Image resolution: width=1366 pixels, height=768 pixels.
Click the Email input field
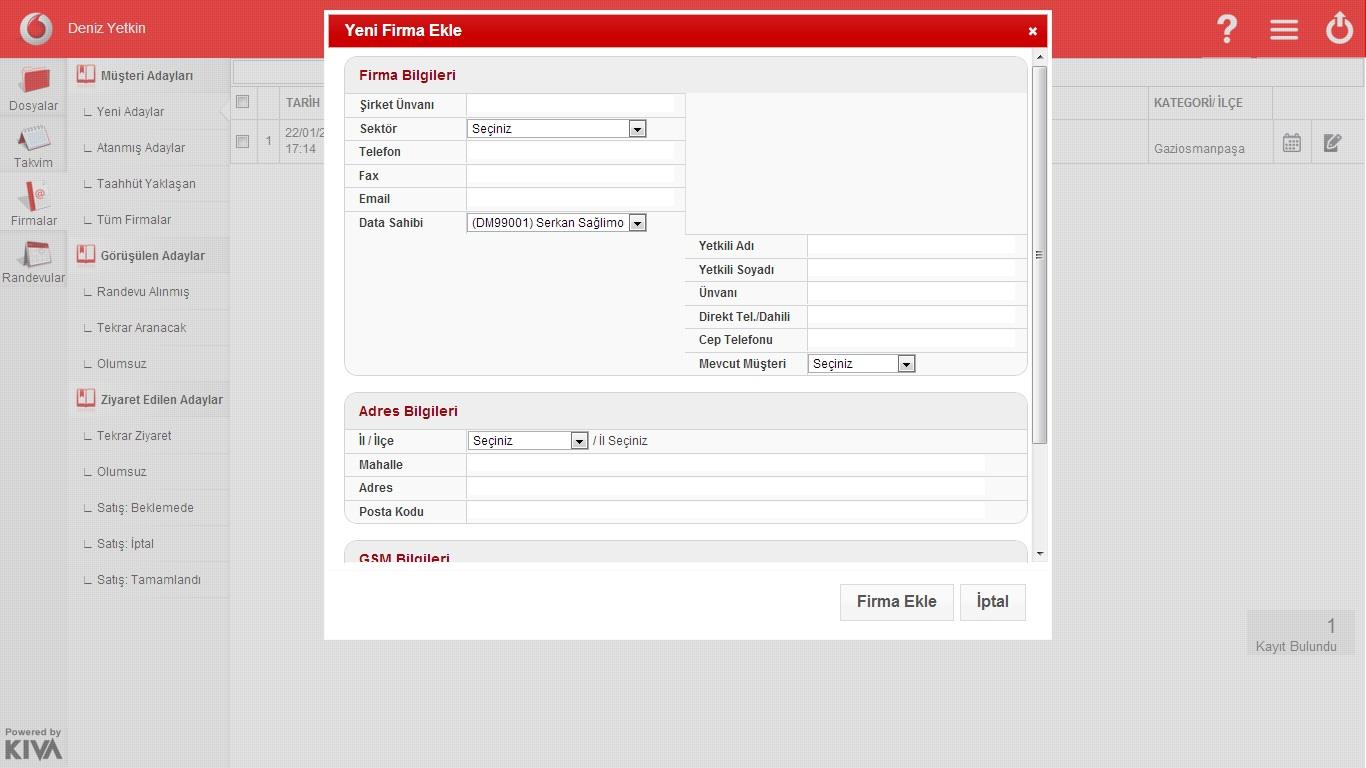(x=570, y=199)
